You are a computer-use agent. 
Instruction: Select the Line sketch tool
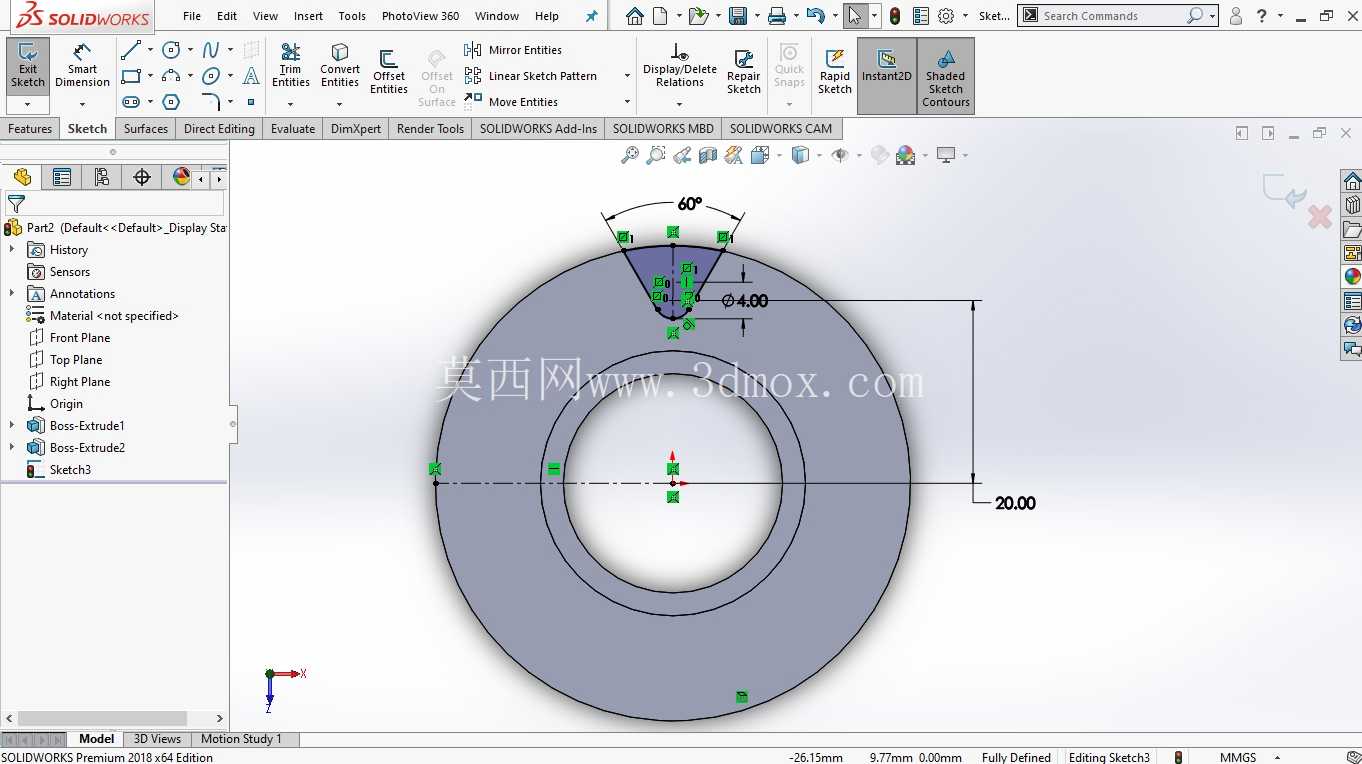point(130,50)
